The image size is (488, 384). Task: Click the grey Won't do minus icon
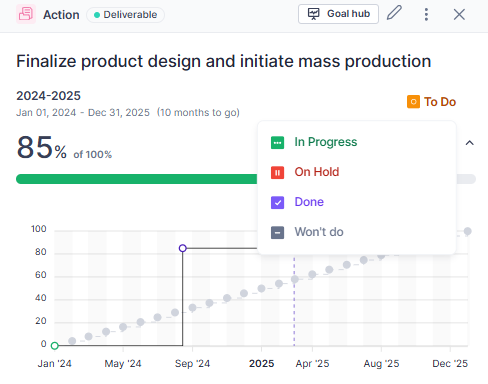coord(277,232)
